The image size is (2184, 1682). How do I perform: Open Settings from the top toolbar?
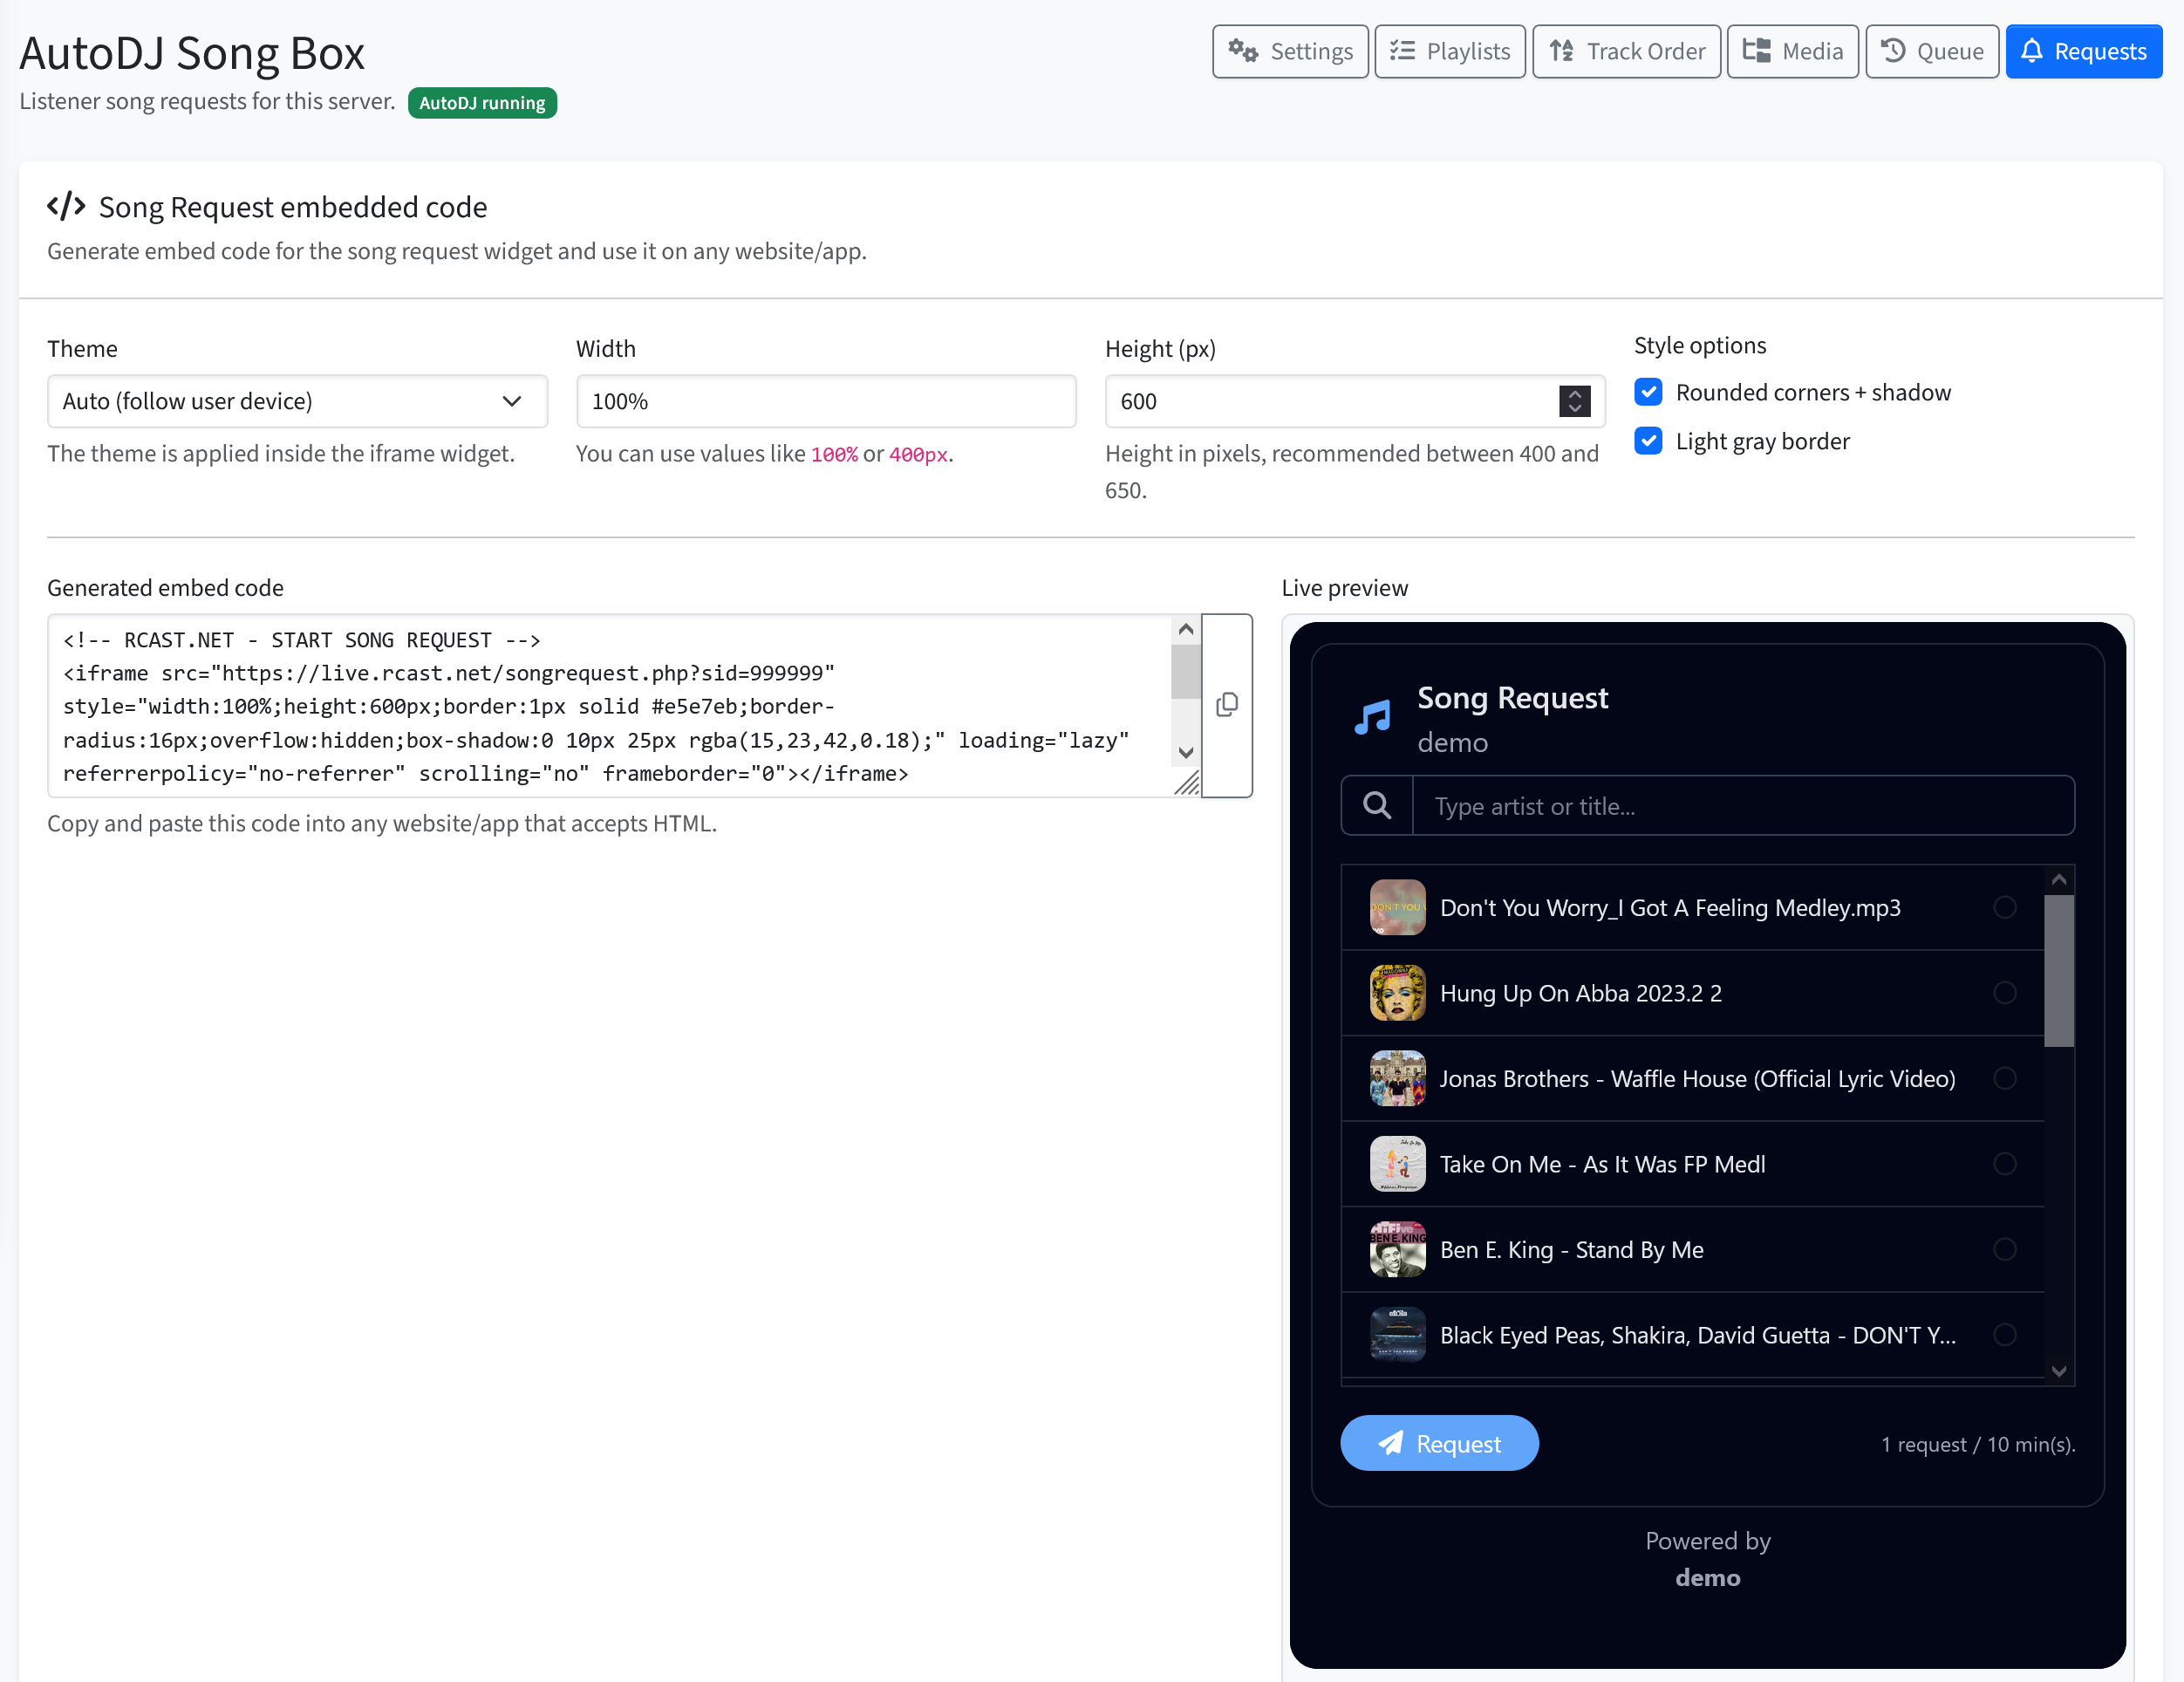[1290, 51]
